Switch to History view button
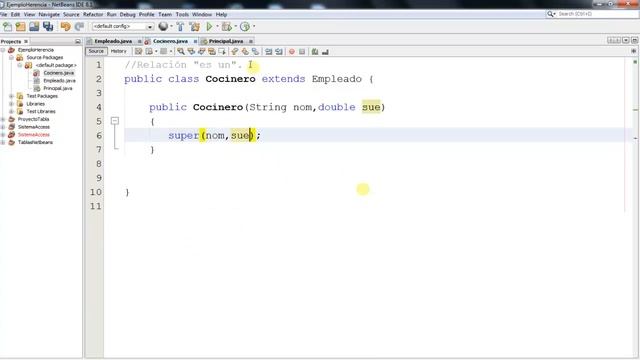The height and width of the screenshot is (360, 640). click(x=119, y=51)
